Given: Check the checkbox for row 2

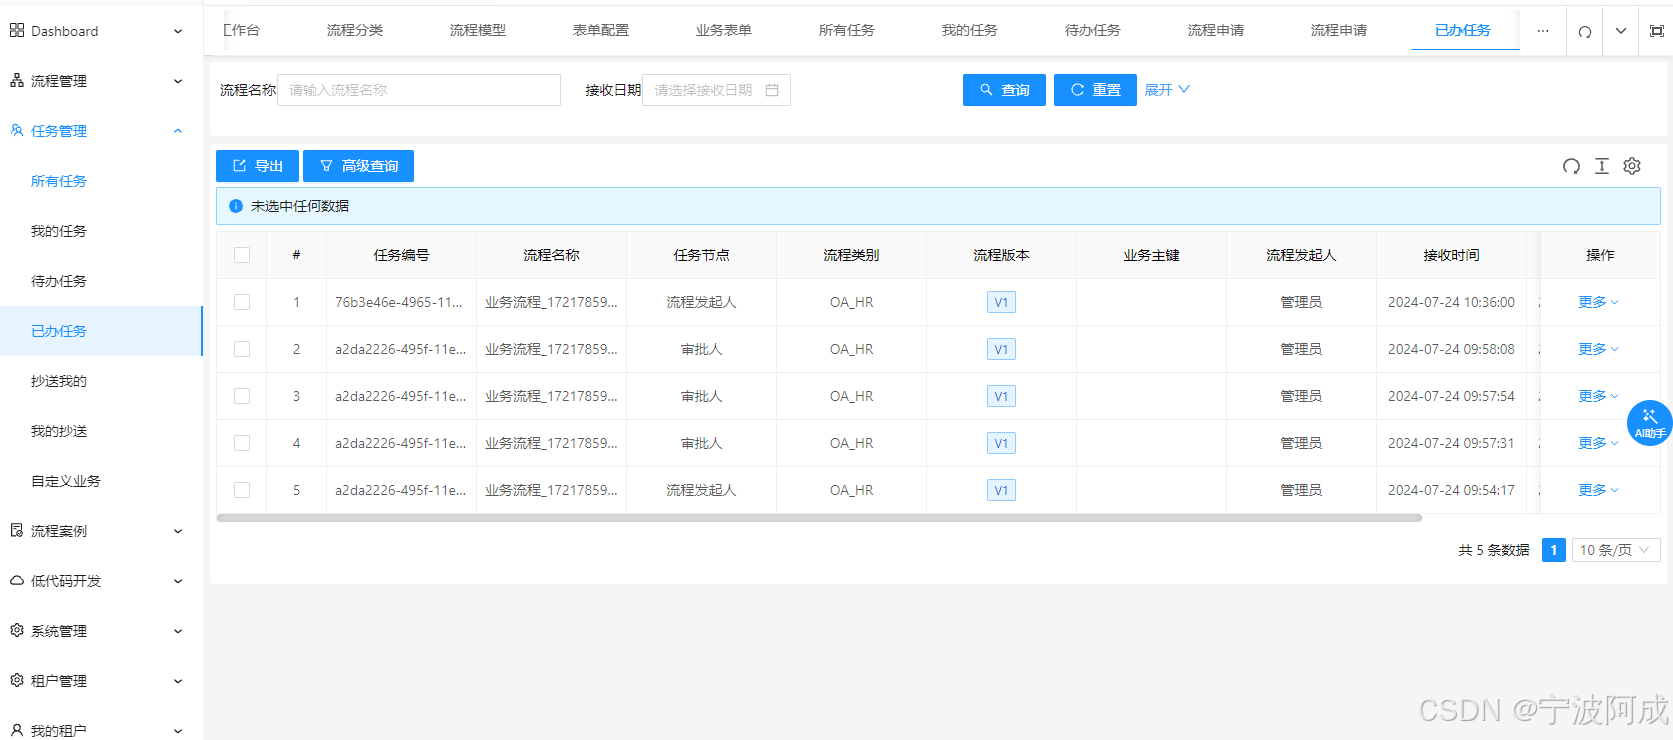Looking at the screenshot, I should click(242, 349).
